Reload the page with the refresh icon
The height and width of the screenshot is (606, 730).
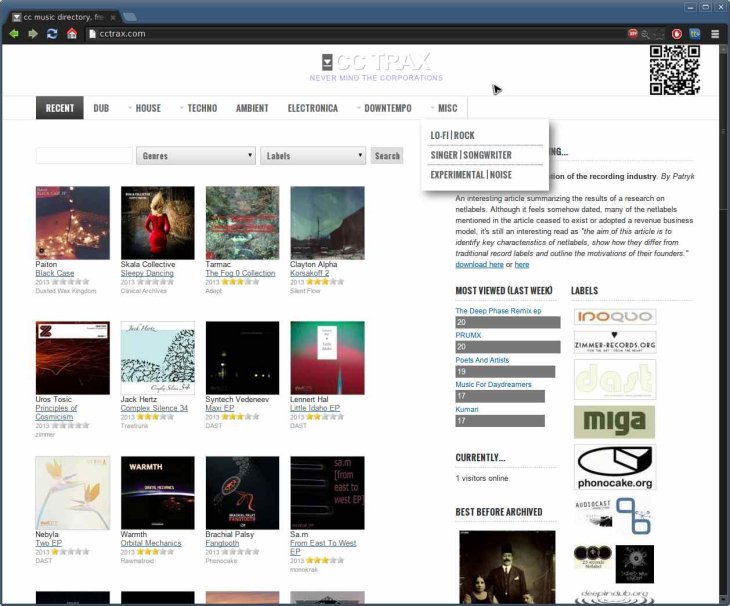52,33
